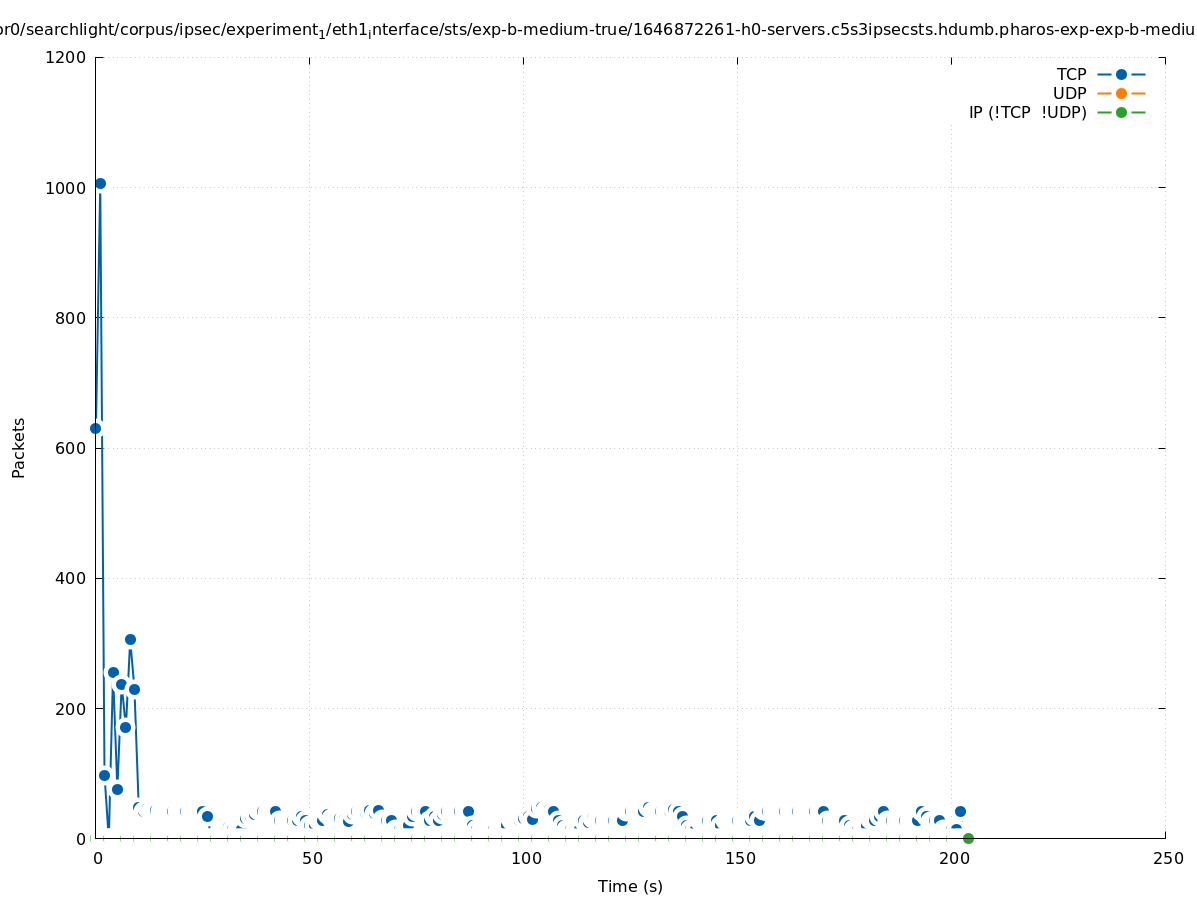Click the 800 tick label on the y-axis
1197x900 pixels.
click(x=70, y=318)
